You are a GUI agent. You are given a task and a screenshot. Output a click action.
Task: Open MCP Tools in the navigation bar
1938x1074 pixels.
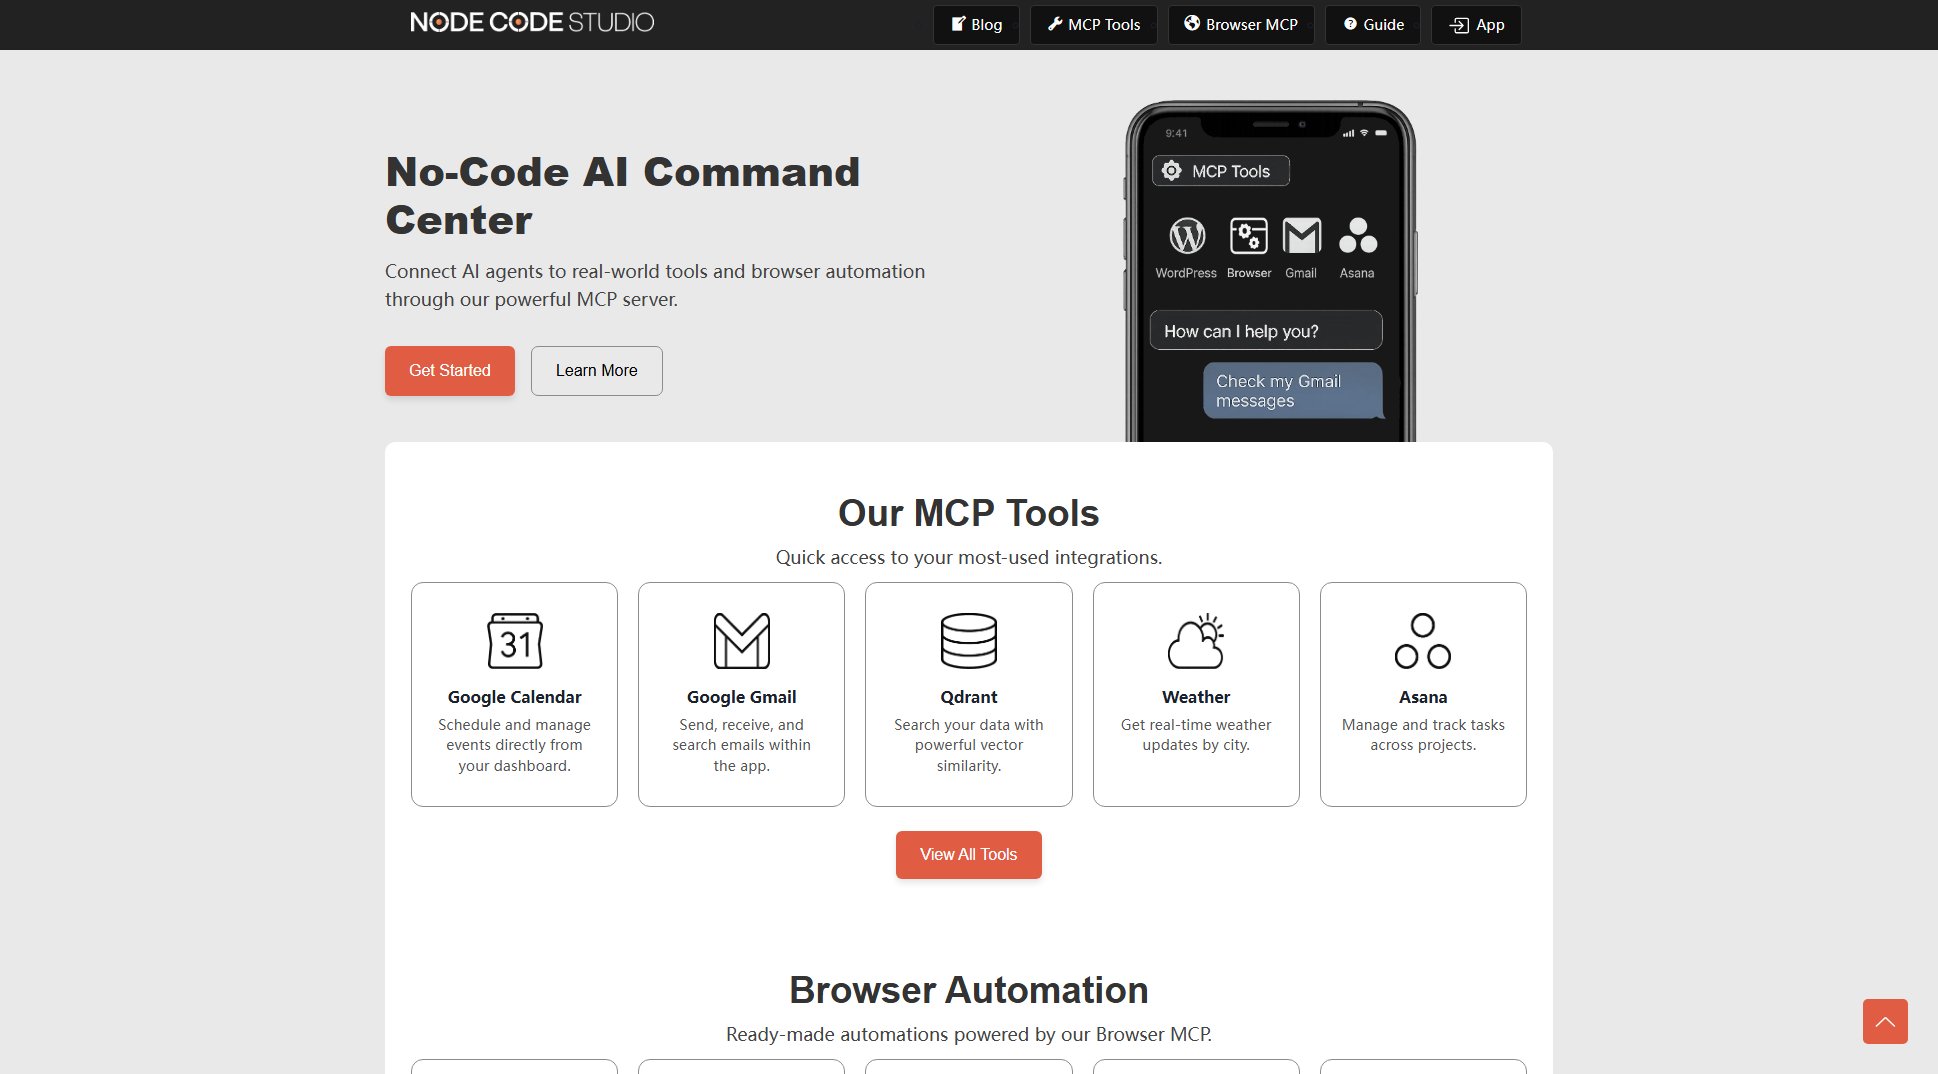[1093, 25]
